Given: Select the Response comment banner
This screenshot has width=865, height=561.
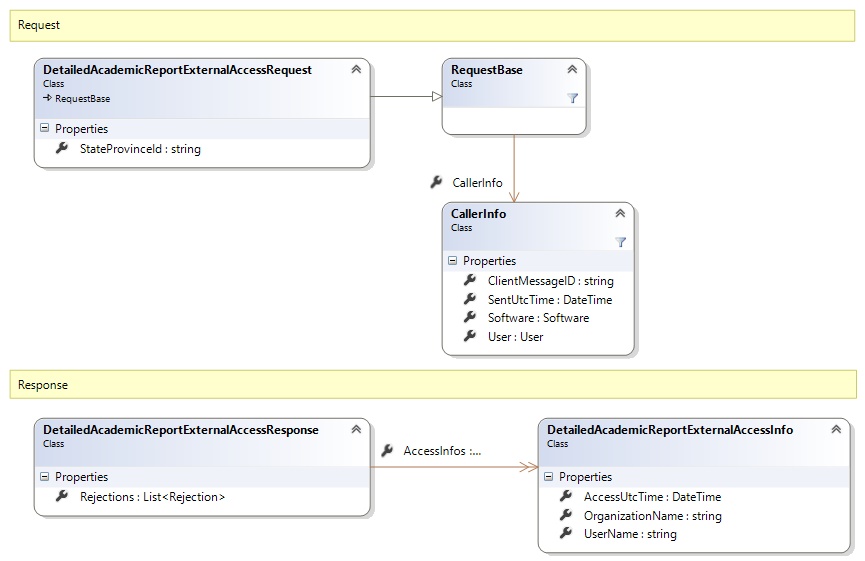Looking at the screenshot, I should click(432, 384).
